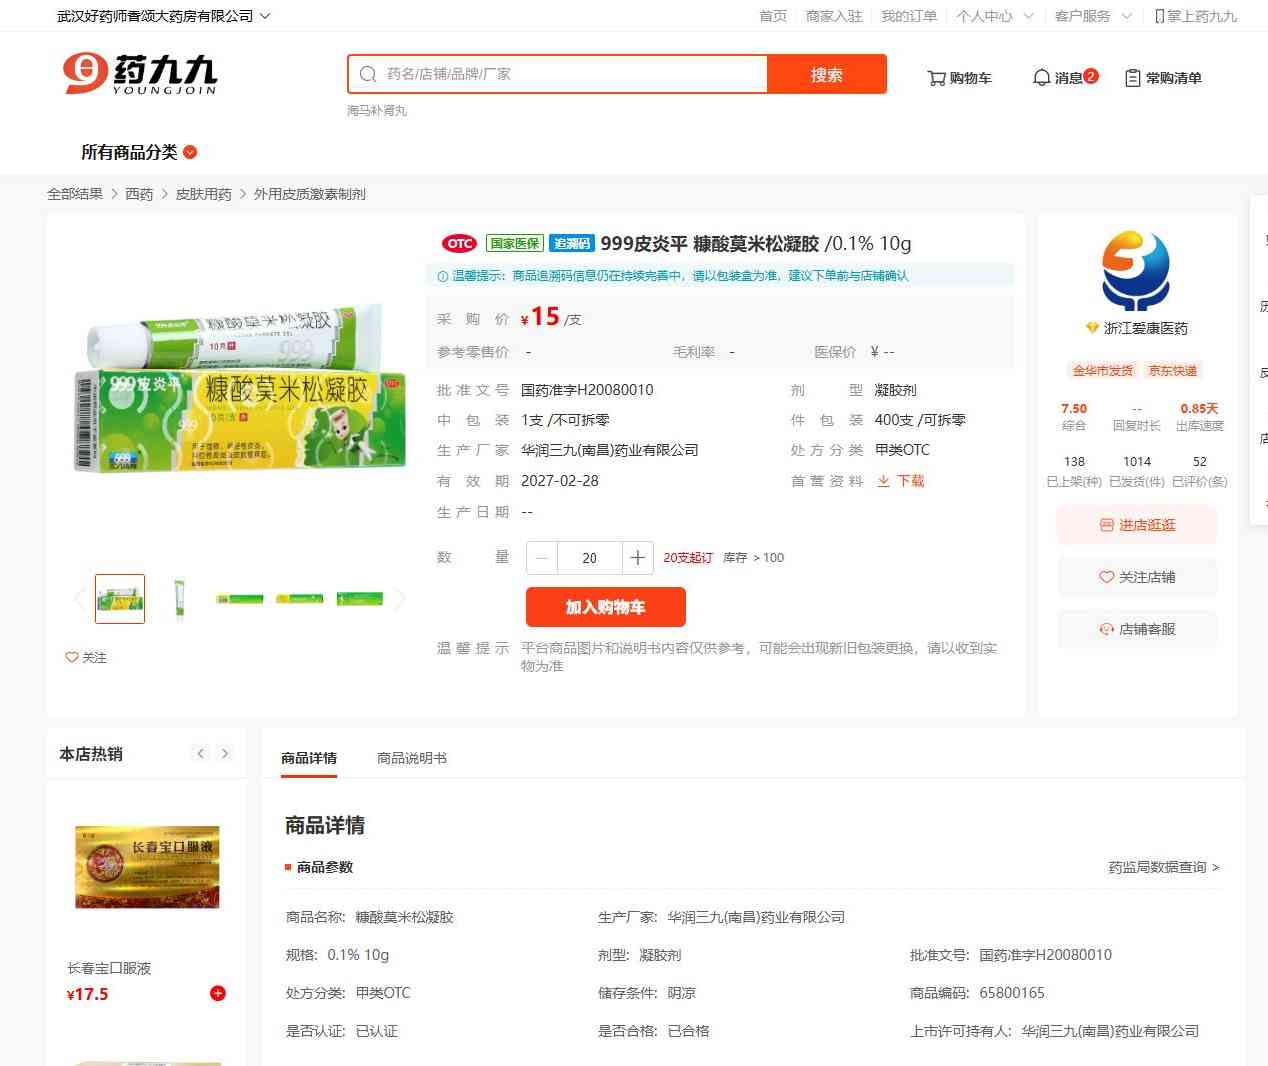
Task: Show next product thumbnails with the right arrow
Action: 400,599
